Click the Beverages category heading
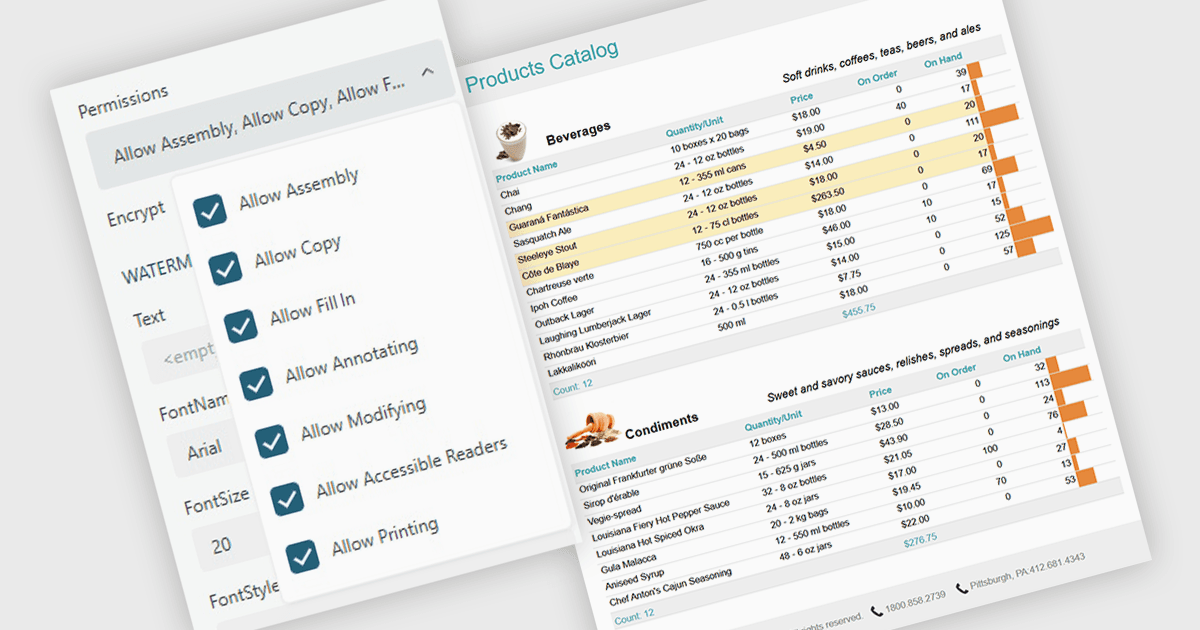1200x630 pixels. coord(578,133)
